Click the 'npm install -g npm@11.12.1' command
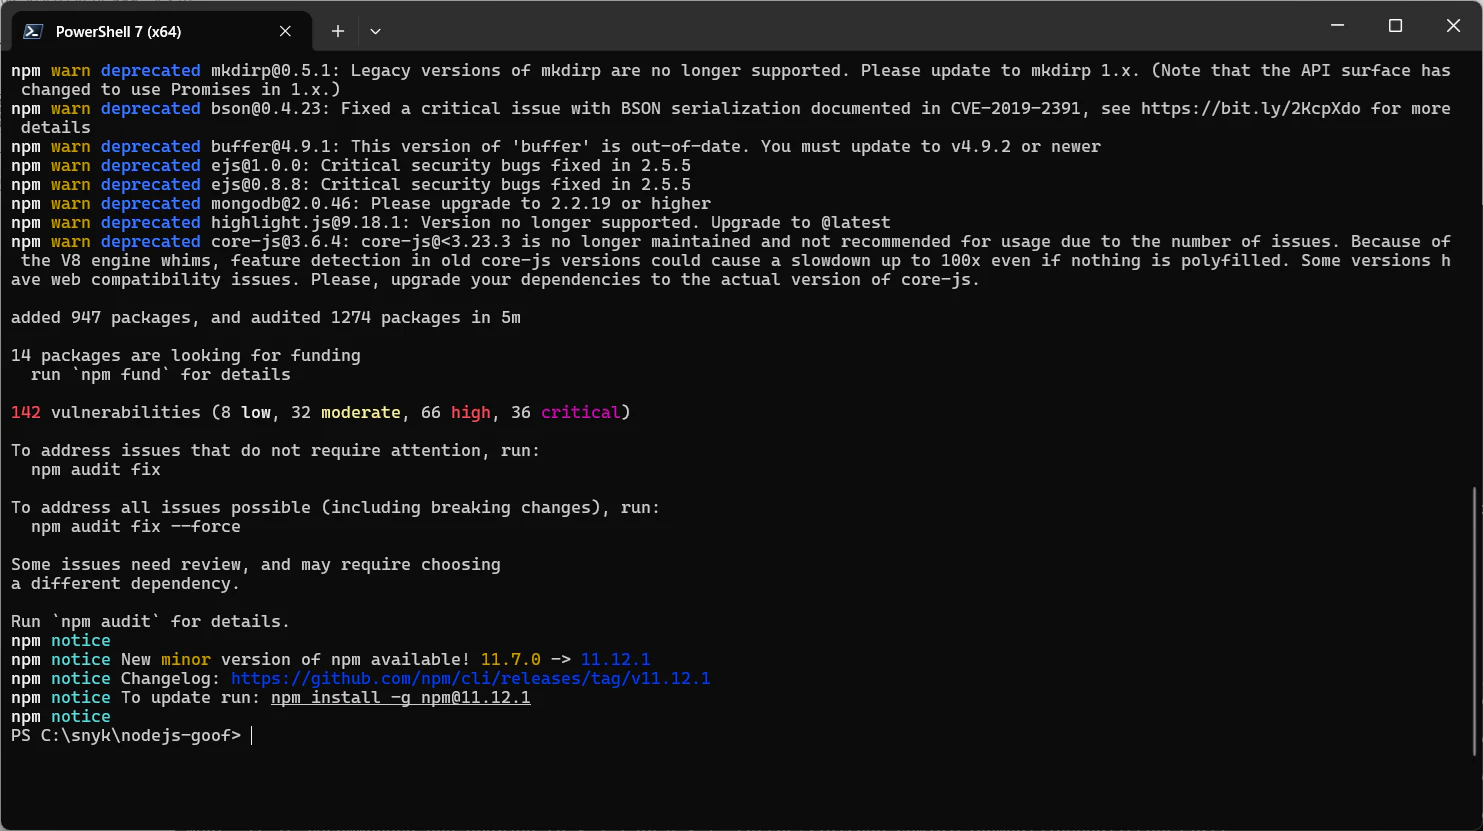Screen dimensions: 1483x831 tap(400, 697)
